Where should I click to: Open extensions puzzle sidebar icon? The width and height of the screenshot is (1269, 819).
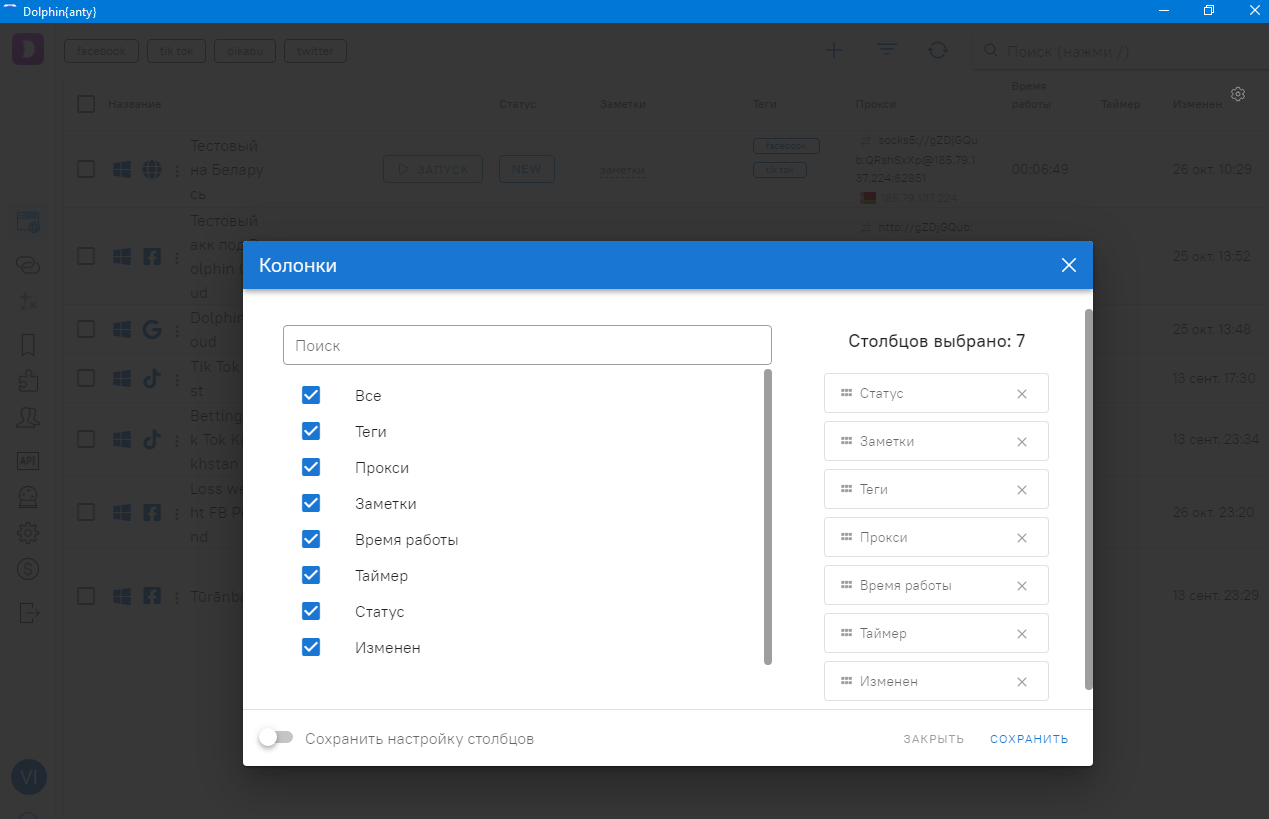click(x=28, y=381)
